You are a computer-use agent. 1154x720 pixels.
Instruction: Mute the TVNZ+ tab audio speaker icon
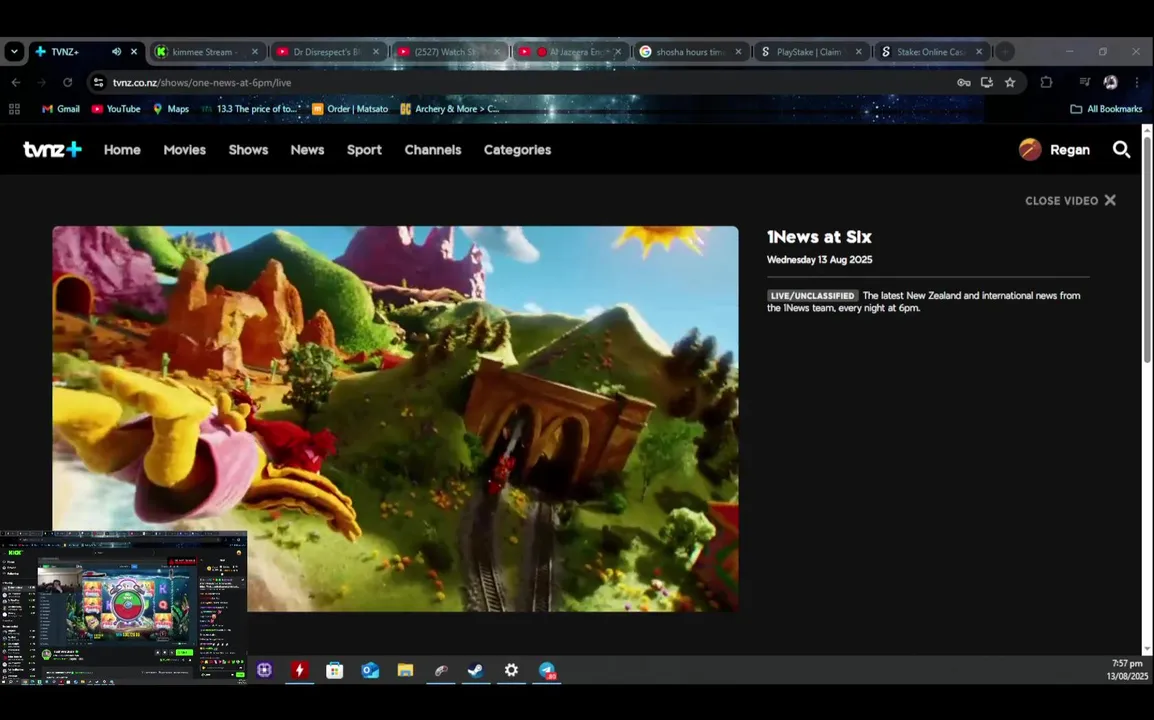pos(116,52)
